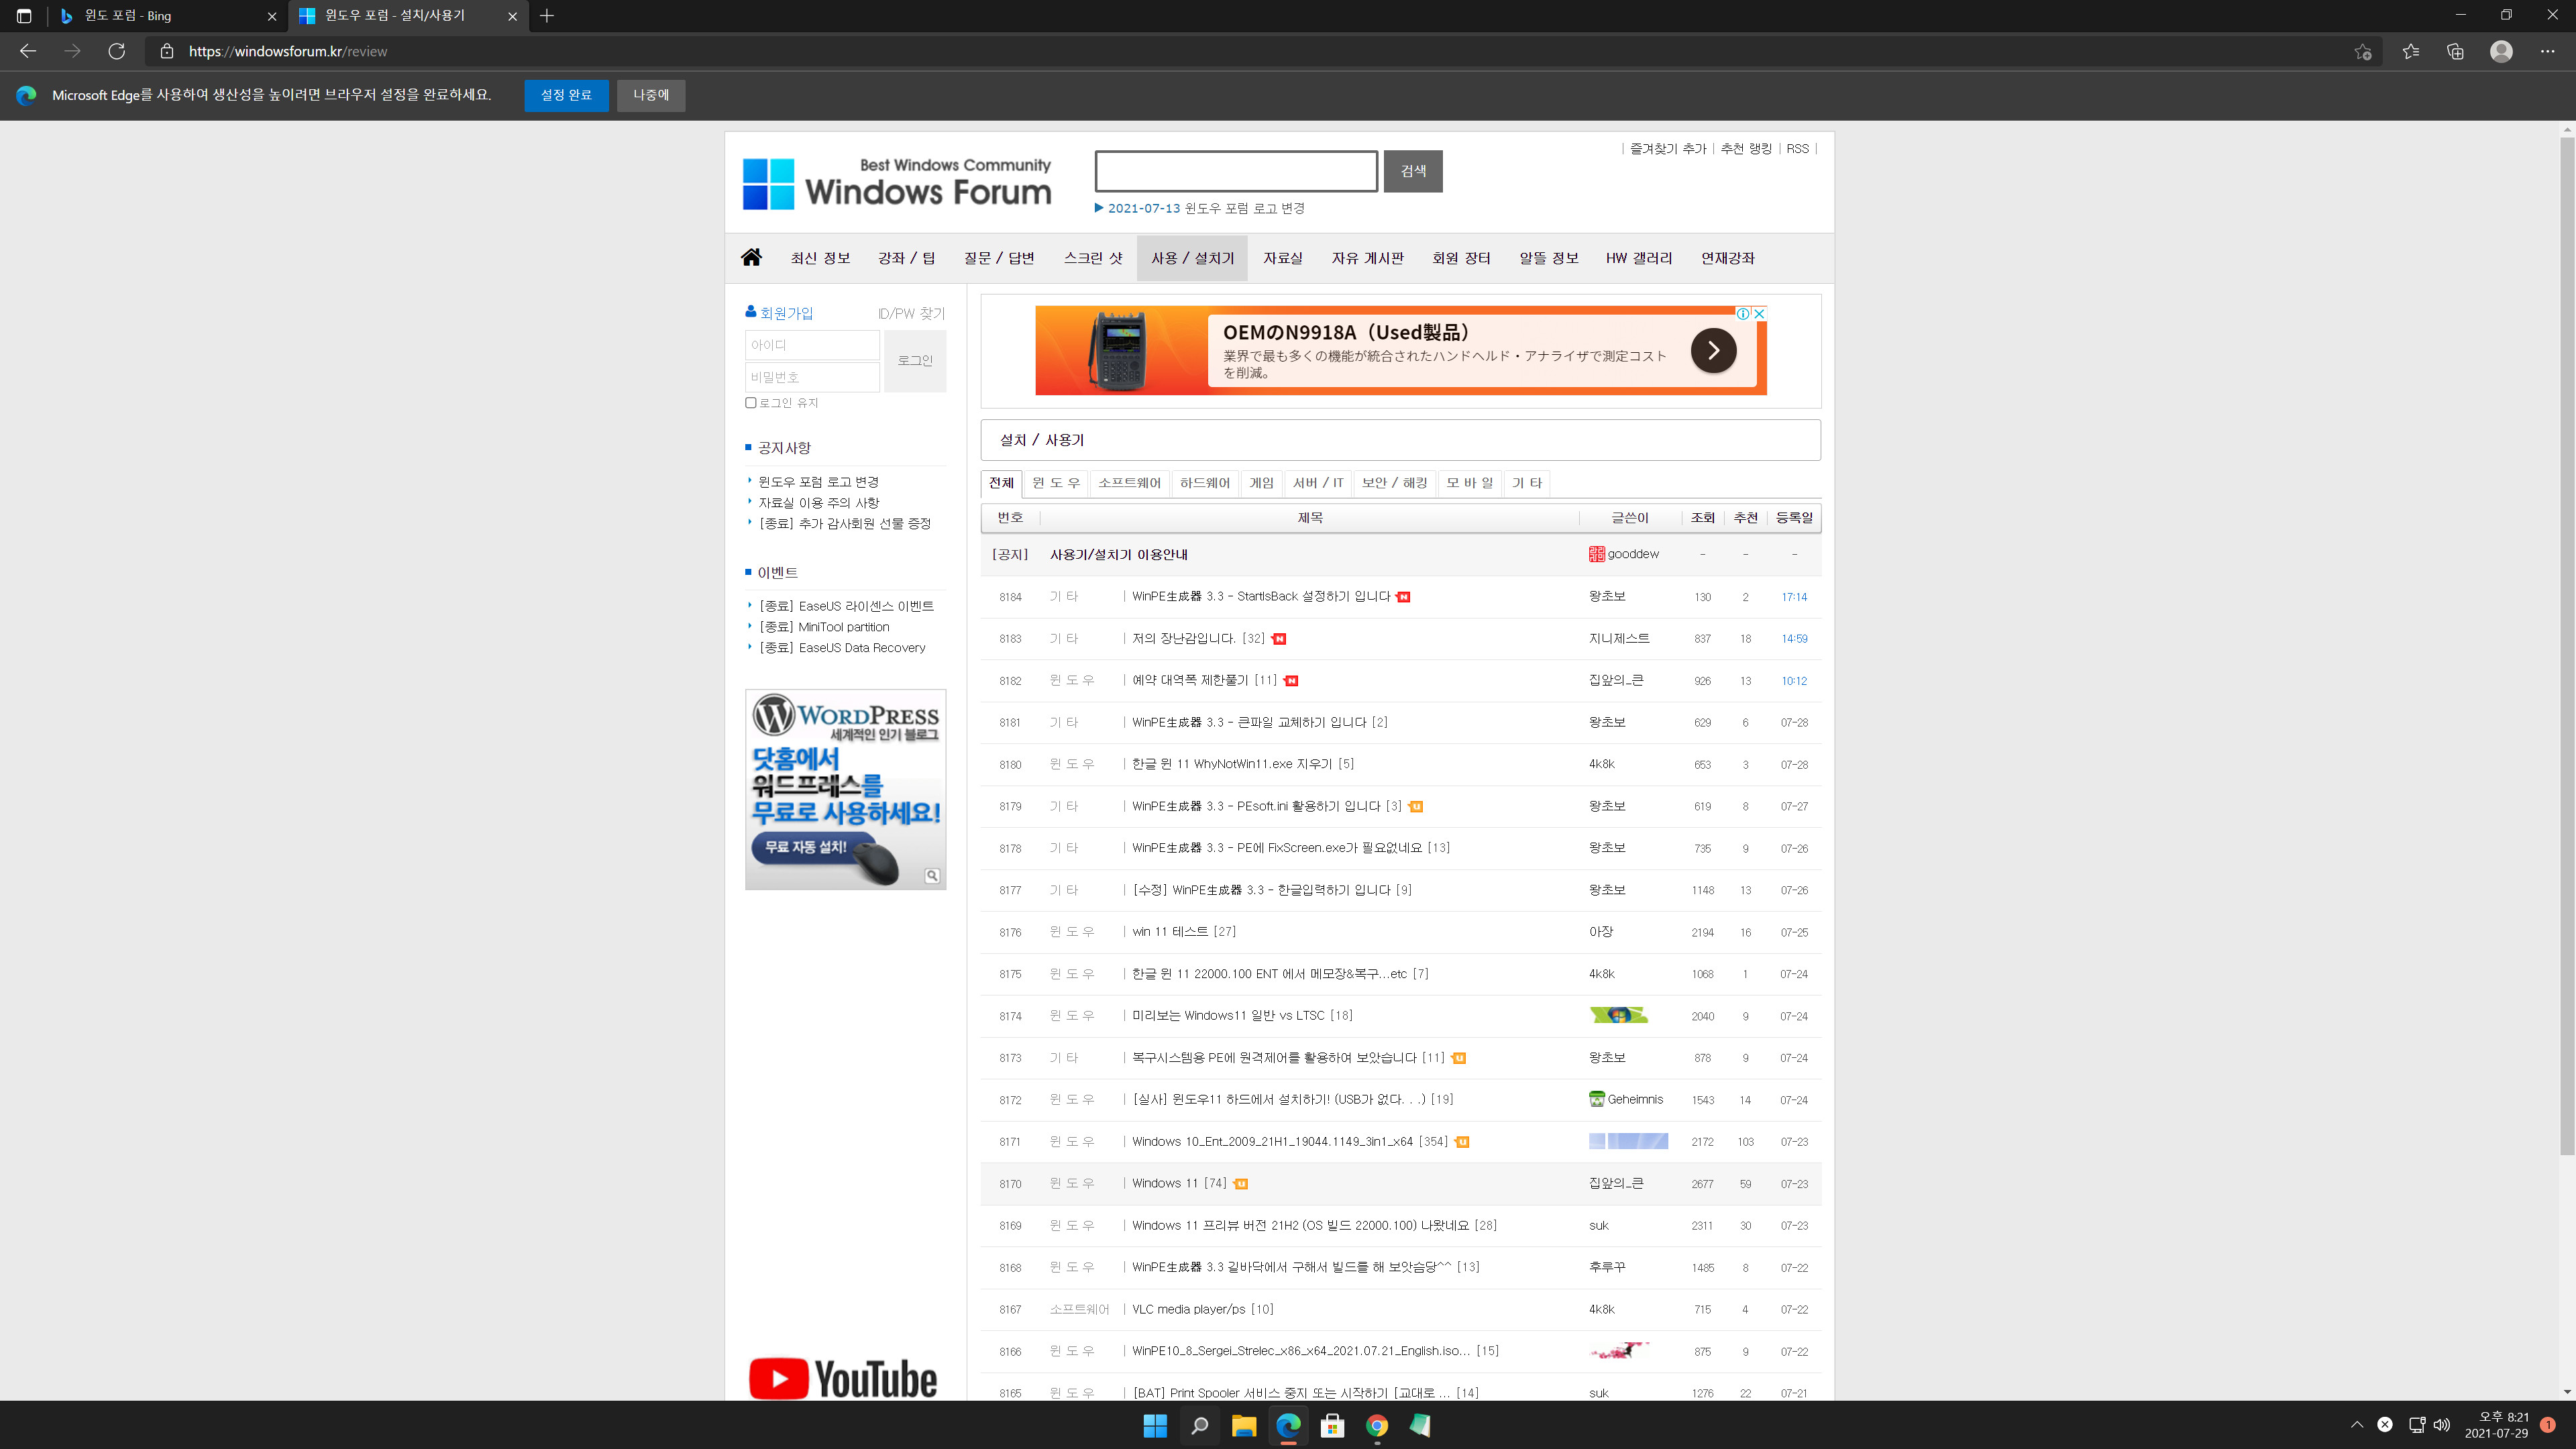Open Edge Favorites list icon

coord(2410,51)
